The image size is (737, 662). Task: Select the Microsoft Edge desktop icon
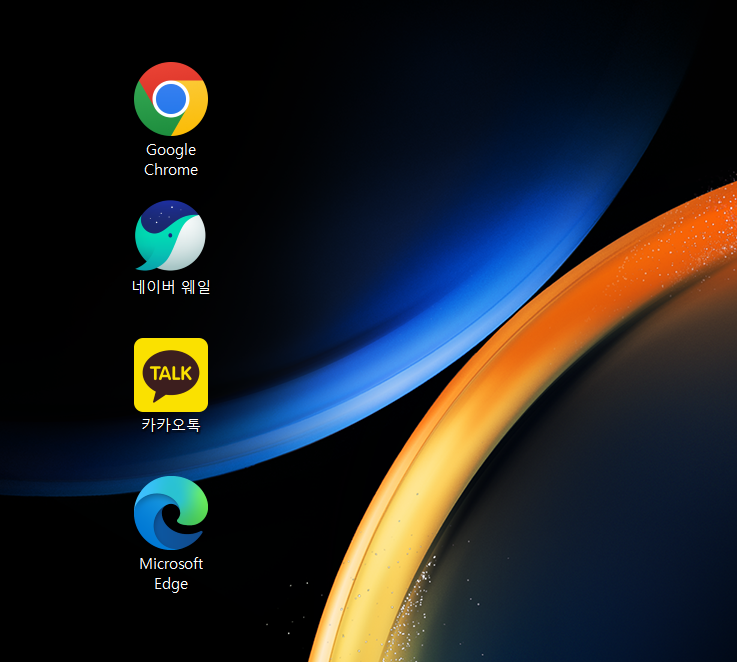click(x=171, y=512)
